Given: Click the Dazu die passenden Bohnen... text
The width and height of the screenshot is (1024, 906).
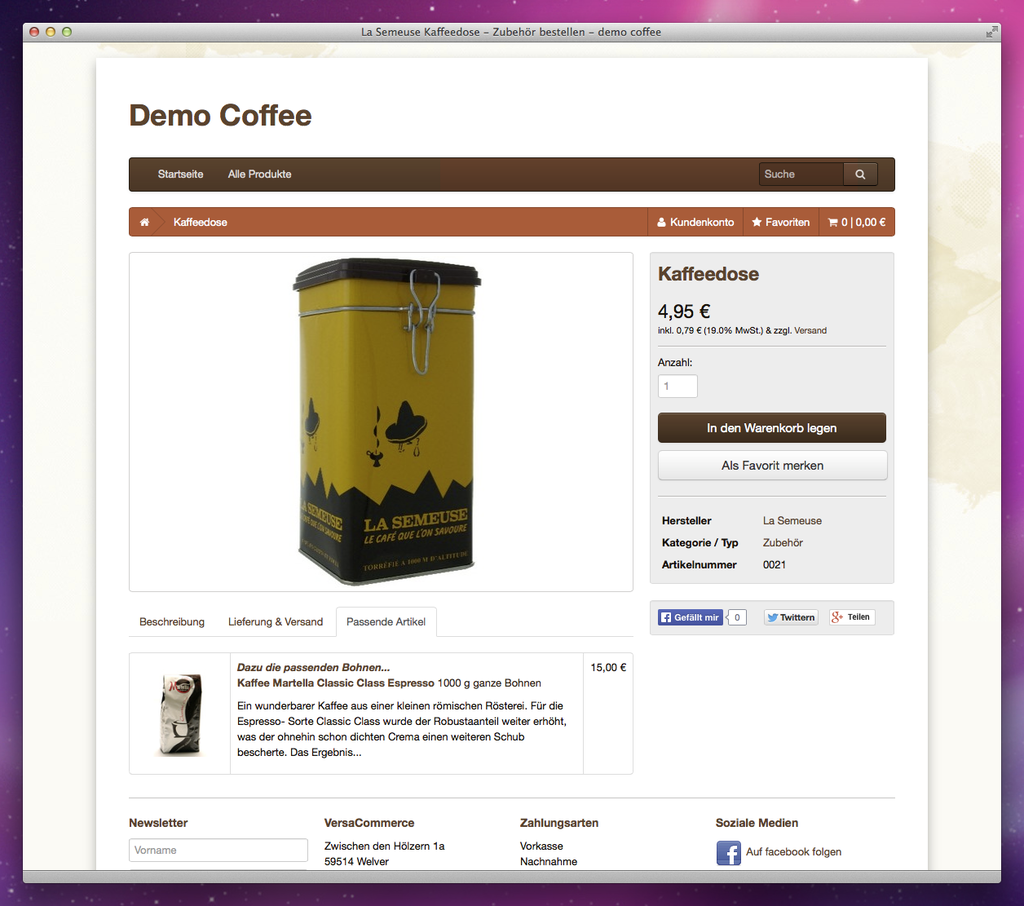Looking at the screenshot, I should (313, 668).
